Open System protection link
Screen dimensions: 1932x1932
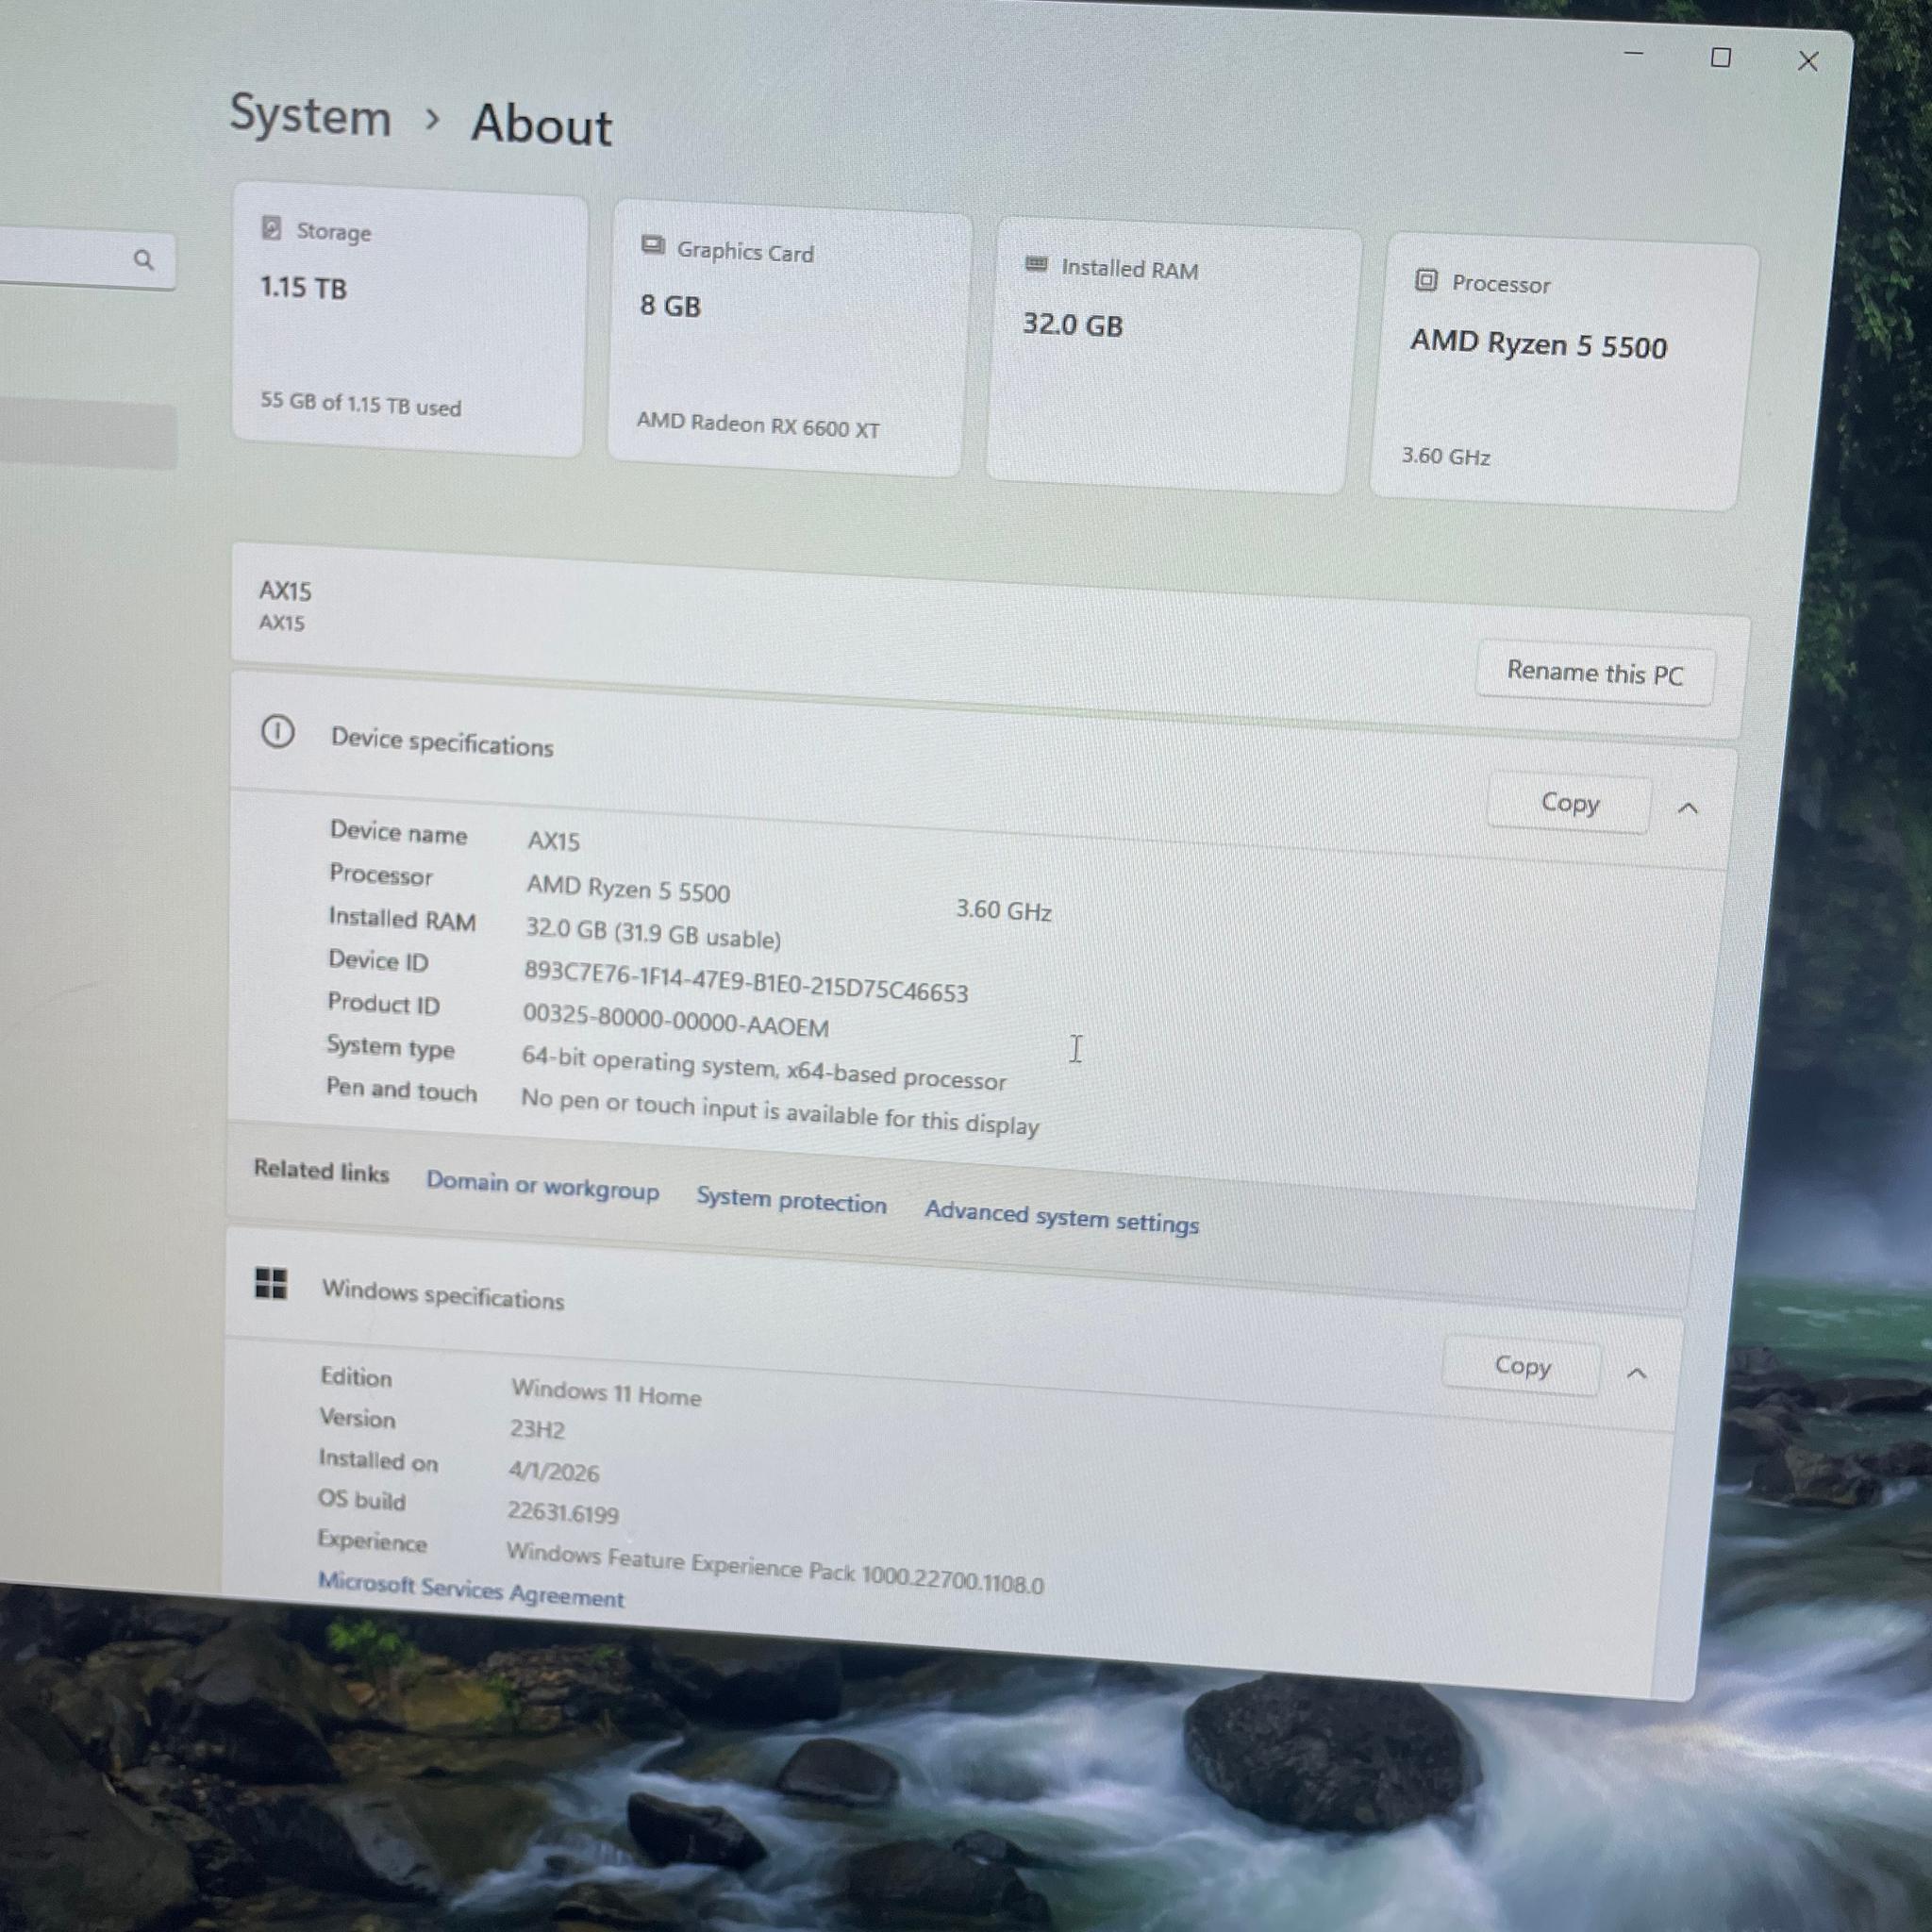pyautogui.click(x=791, y=1201)
